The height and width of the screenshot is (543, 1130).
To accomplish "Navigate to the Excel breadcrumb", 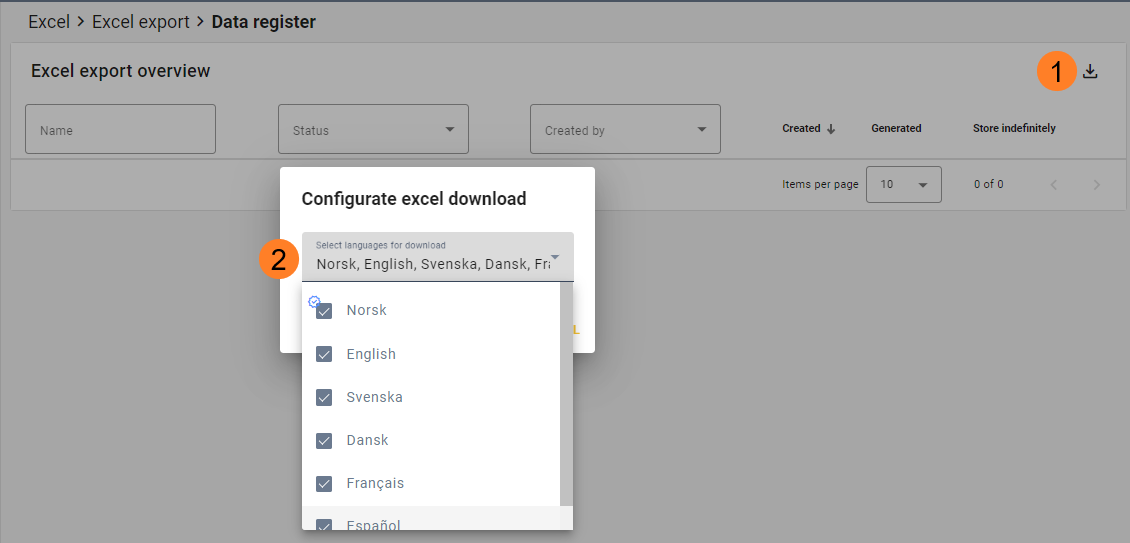I will (x=49, y=22).
